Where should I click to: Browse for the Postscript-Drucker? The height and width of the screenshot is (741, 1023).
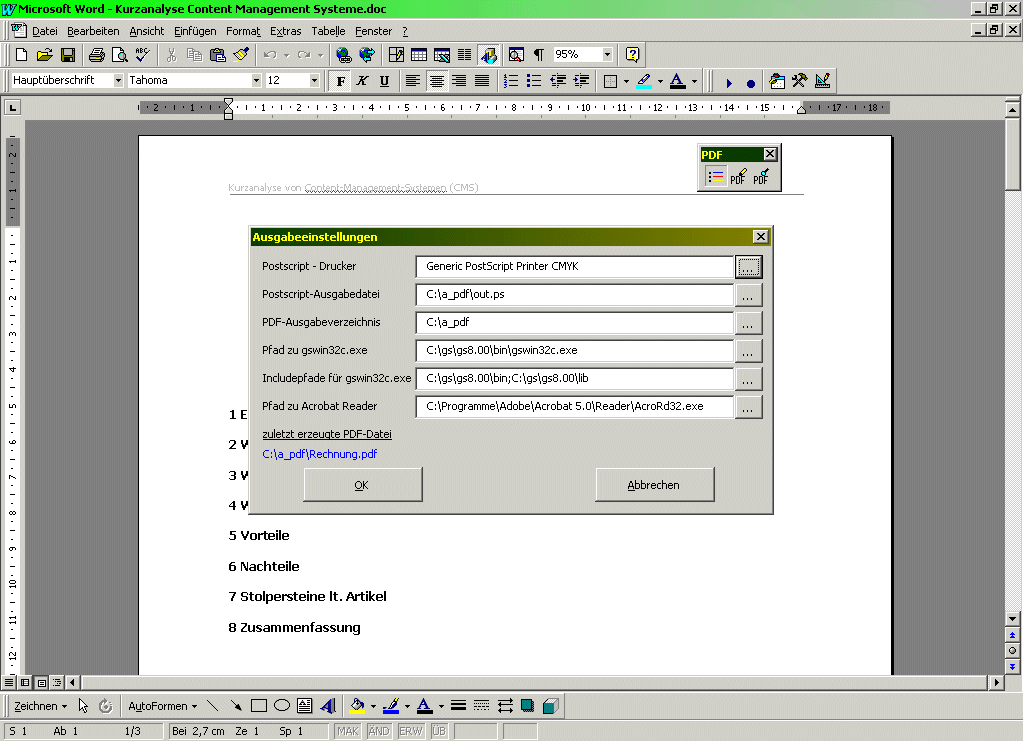(x=748, y=267)
